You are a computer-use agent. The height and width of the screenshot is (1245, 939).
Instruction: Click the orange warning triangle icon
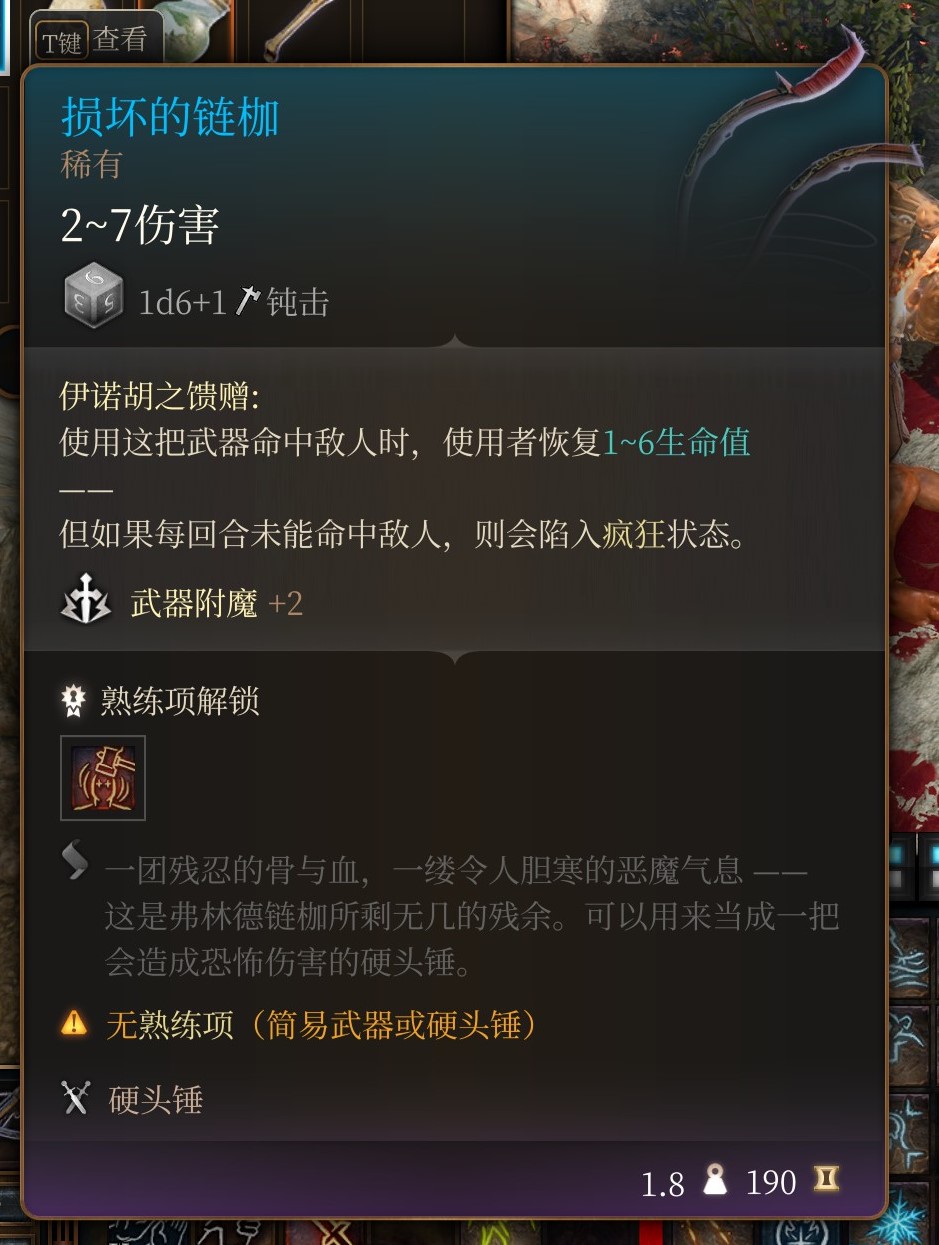pos(74,1022)
